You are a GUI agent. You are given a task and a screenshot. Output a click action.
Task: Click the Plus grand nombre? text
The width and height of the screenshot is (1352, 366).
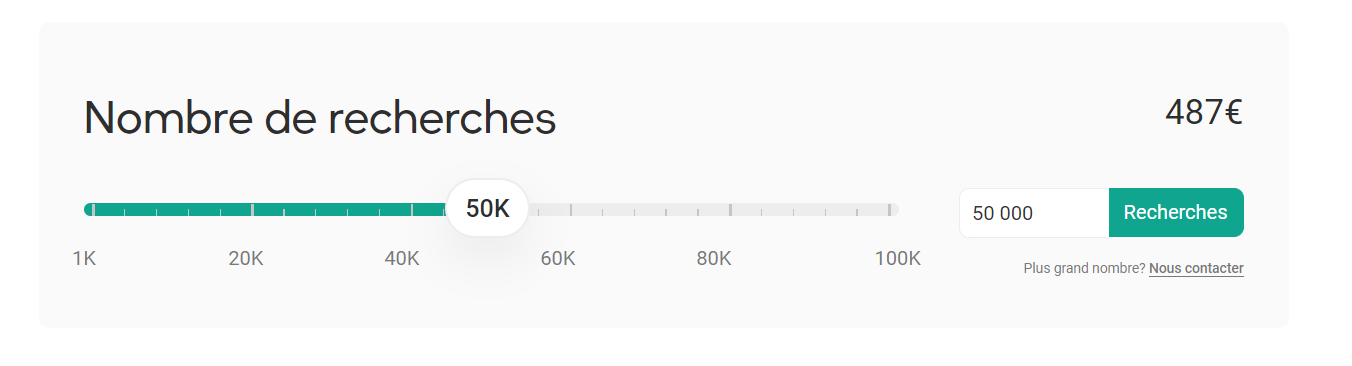tap(1084, 269)
